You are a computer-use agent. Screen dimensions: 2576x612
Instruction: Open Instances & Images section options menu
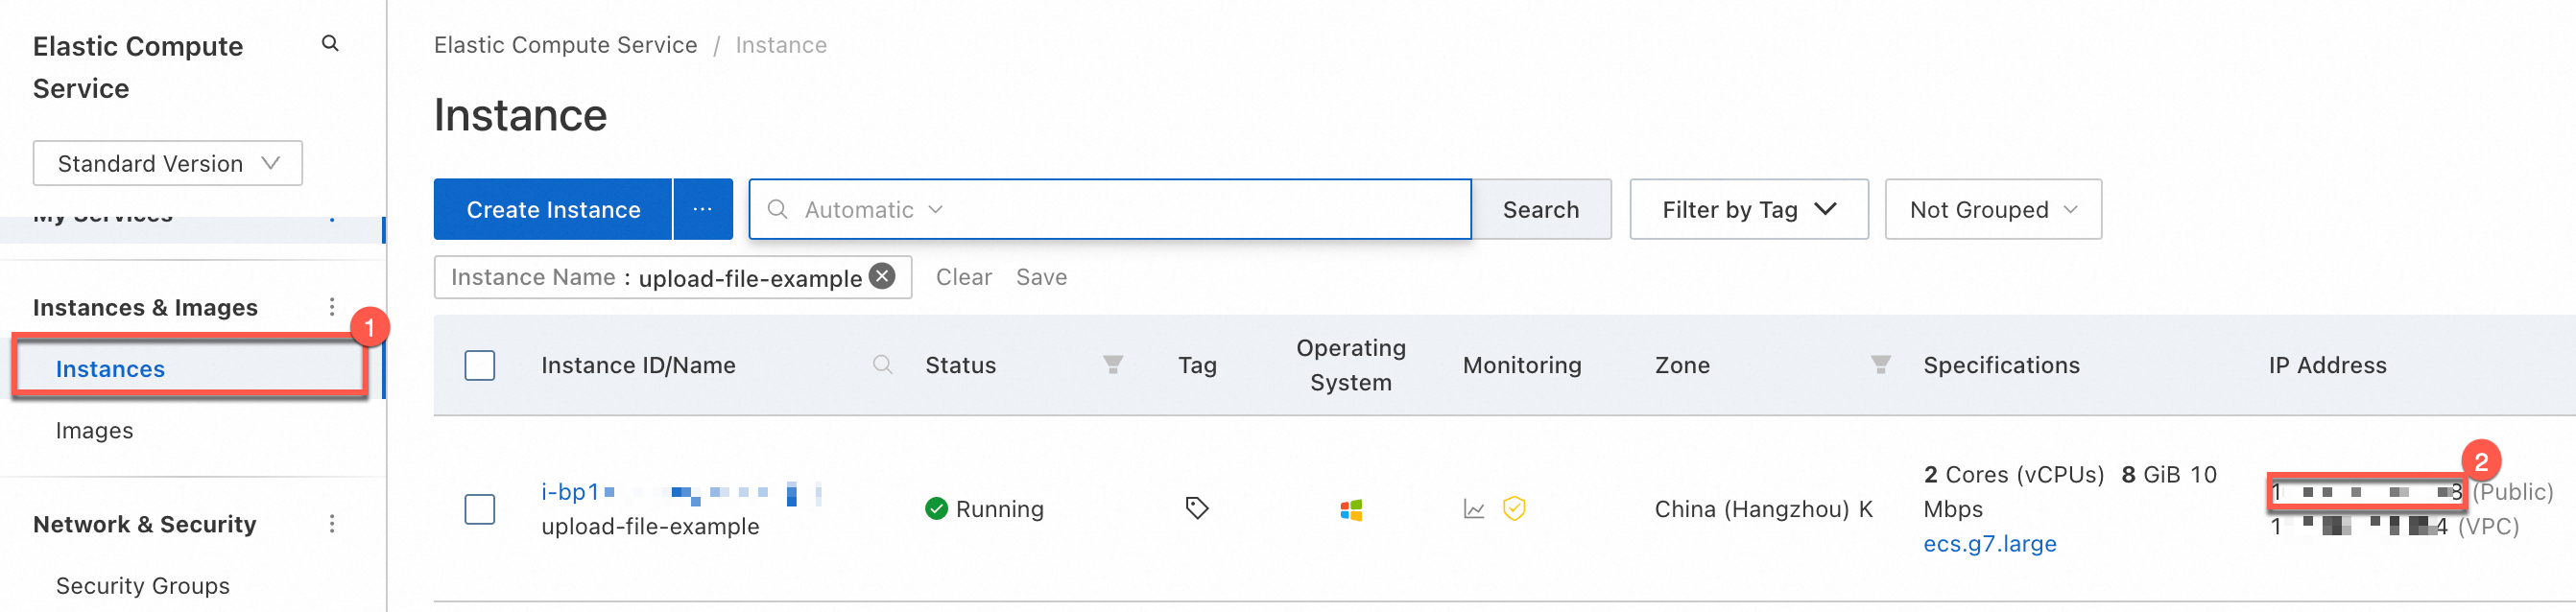tap(332, 307)
